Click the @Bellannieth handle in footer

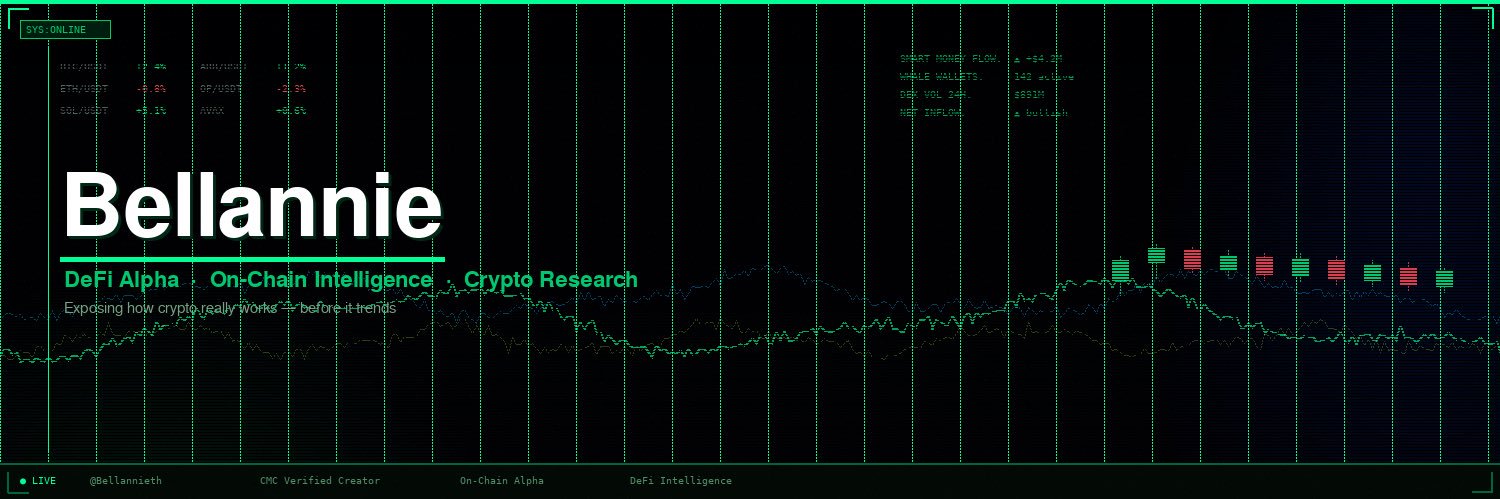pyautogui.click(x=126, y=481)
